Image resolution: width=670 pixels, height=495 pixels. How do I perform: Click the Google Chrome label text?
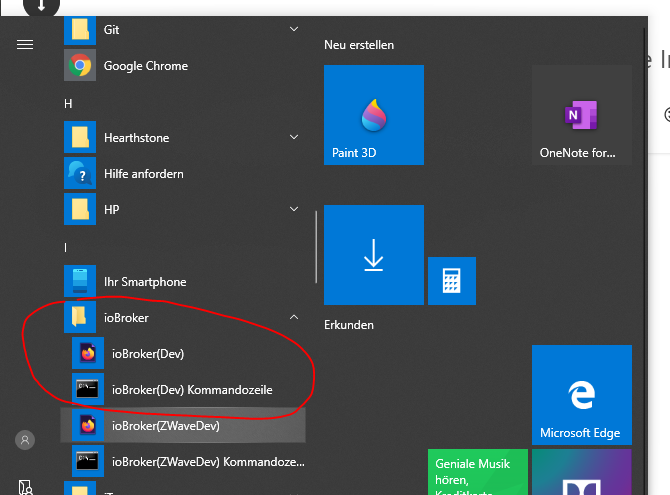tap(146, 66)
